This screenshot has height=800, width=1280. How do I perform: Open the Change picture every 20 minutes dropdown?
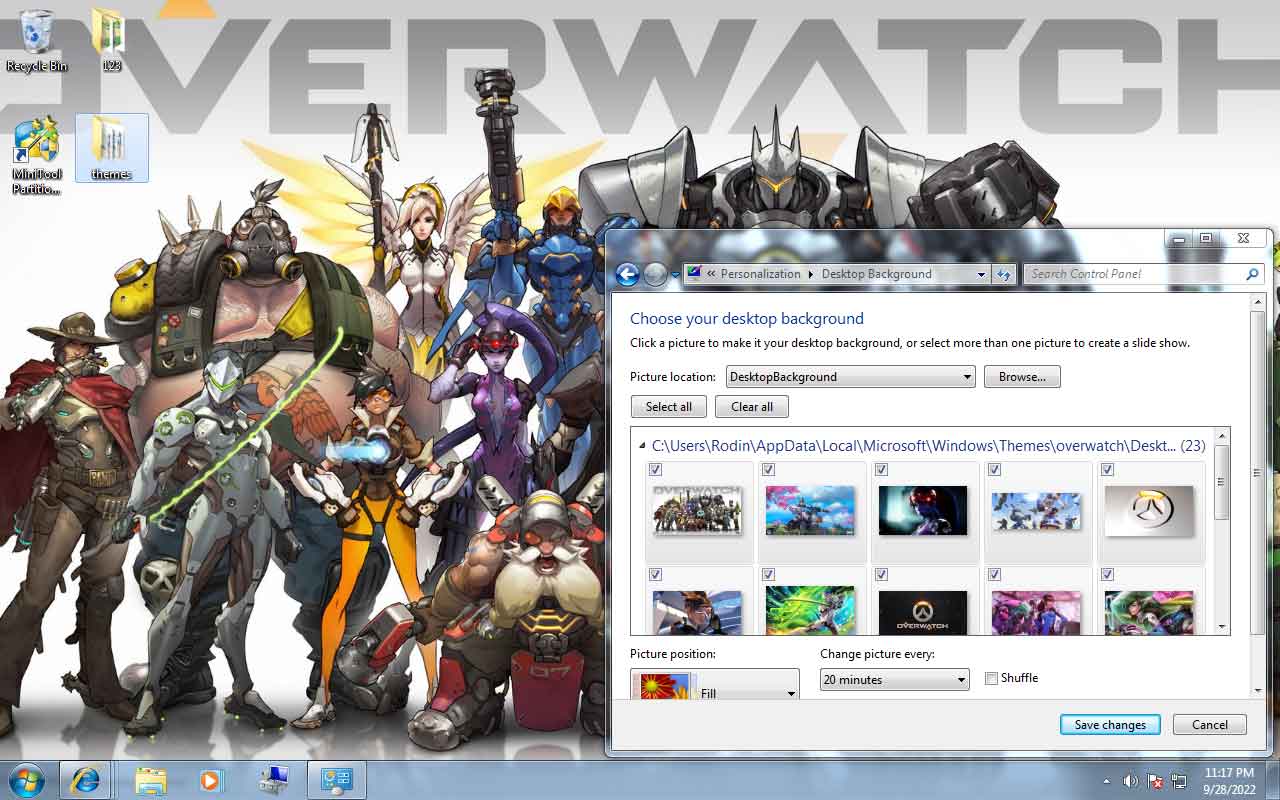[895, 680]
